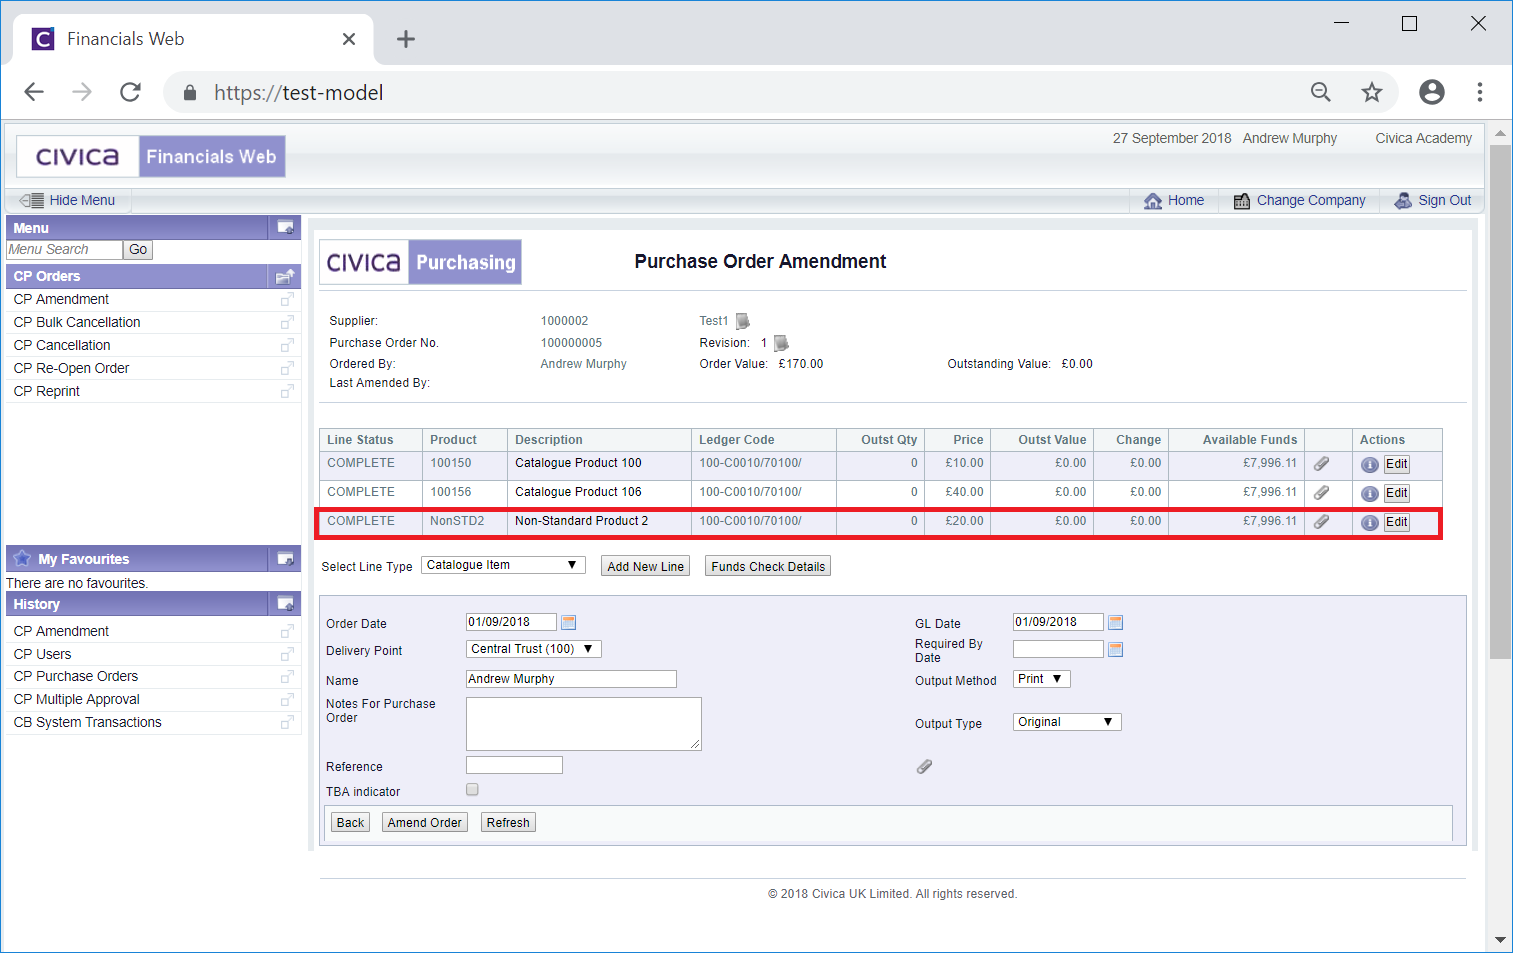1513x953 pixels.
Task: Click the Change Company building icon
Action: click(x=1242, y=201)
